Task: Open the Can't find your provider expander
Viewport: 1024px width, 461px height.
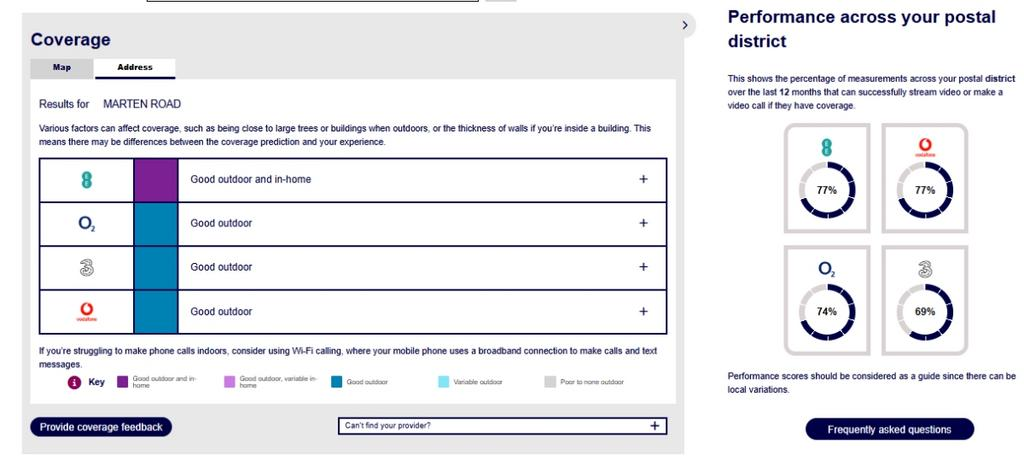Action: pos(654,426)
